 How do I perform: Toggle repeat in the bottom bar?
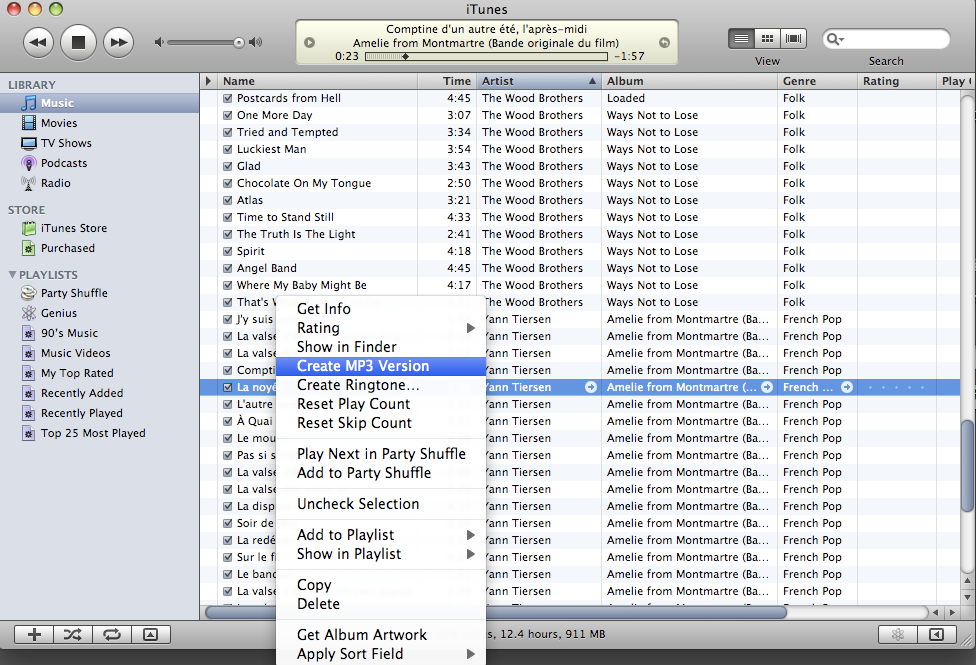coord(112,634)
